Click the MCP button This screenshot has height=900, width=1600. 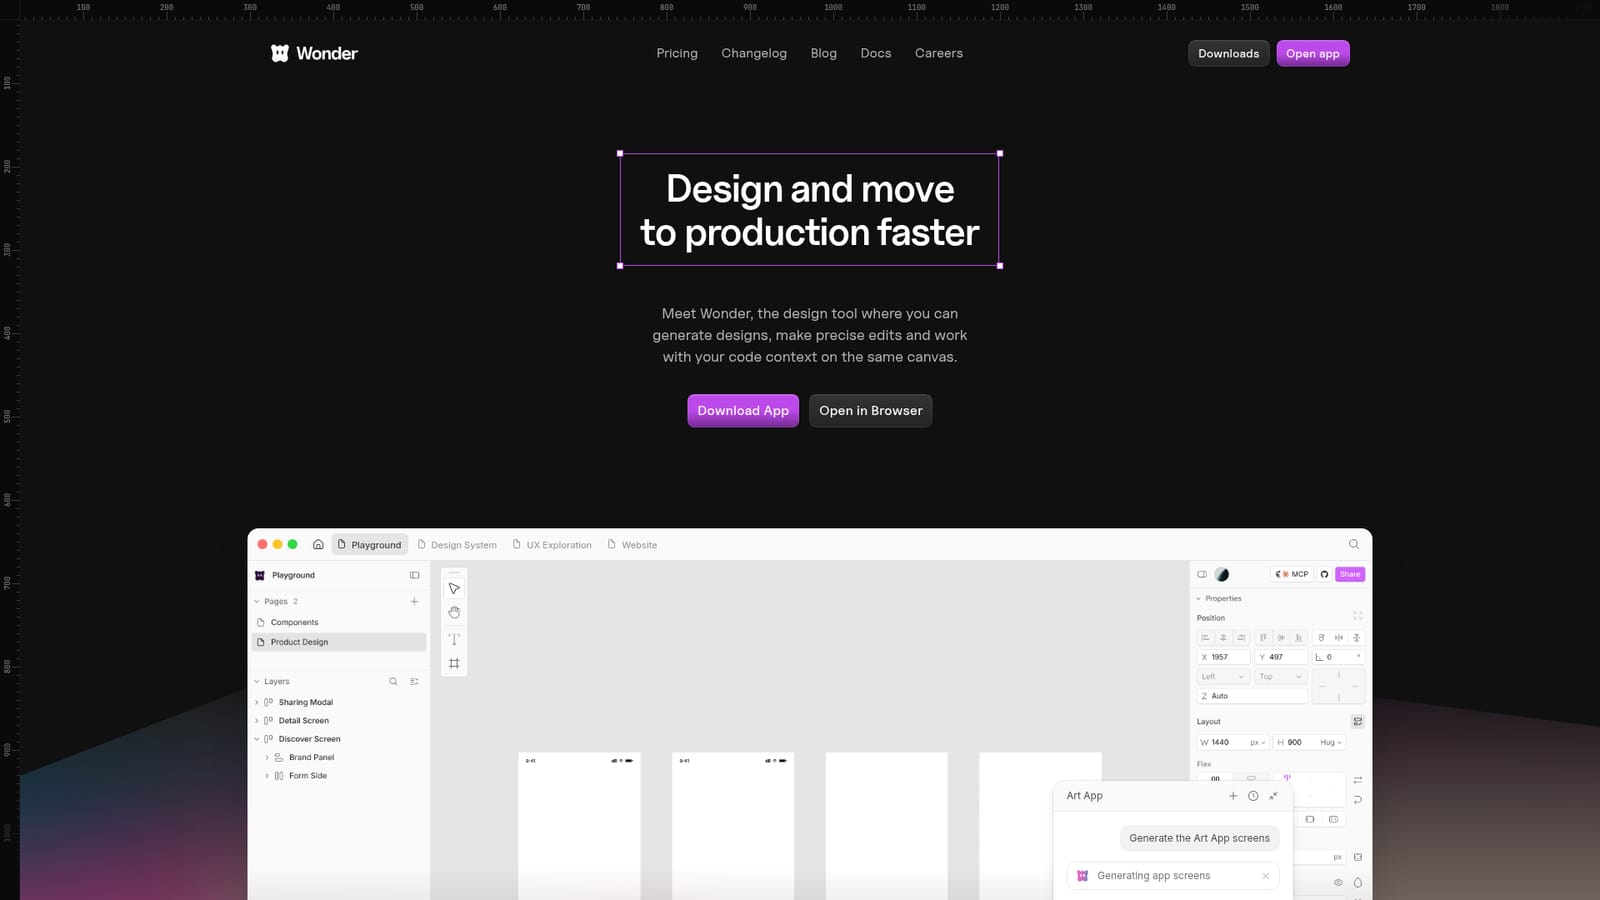click(1292, 574)
